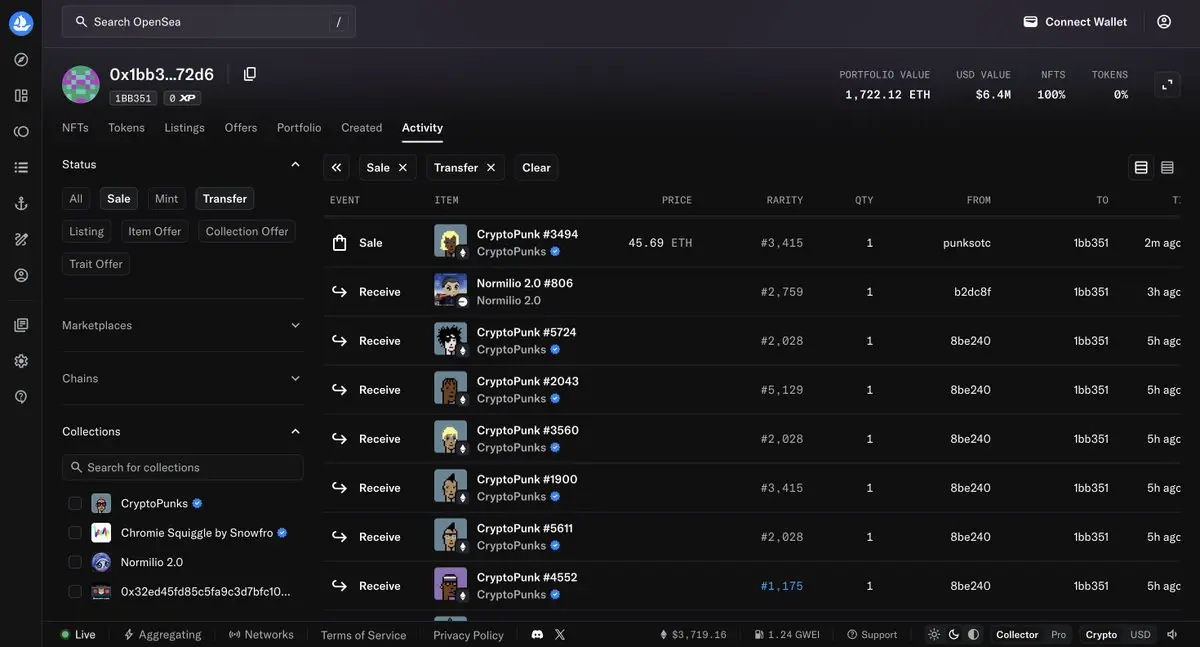
Task: Click the gas price 1.24 GWEI indicator
Action: pyautogui.click(x=789, y=634)
